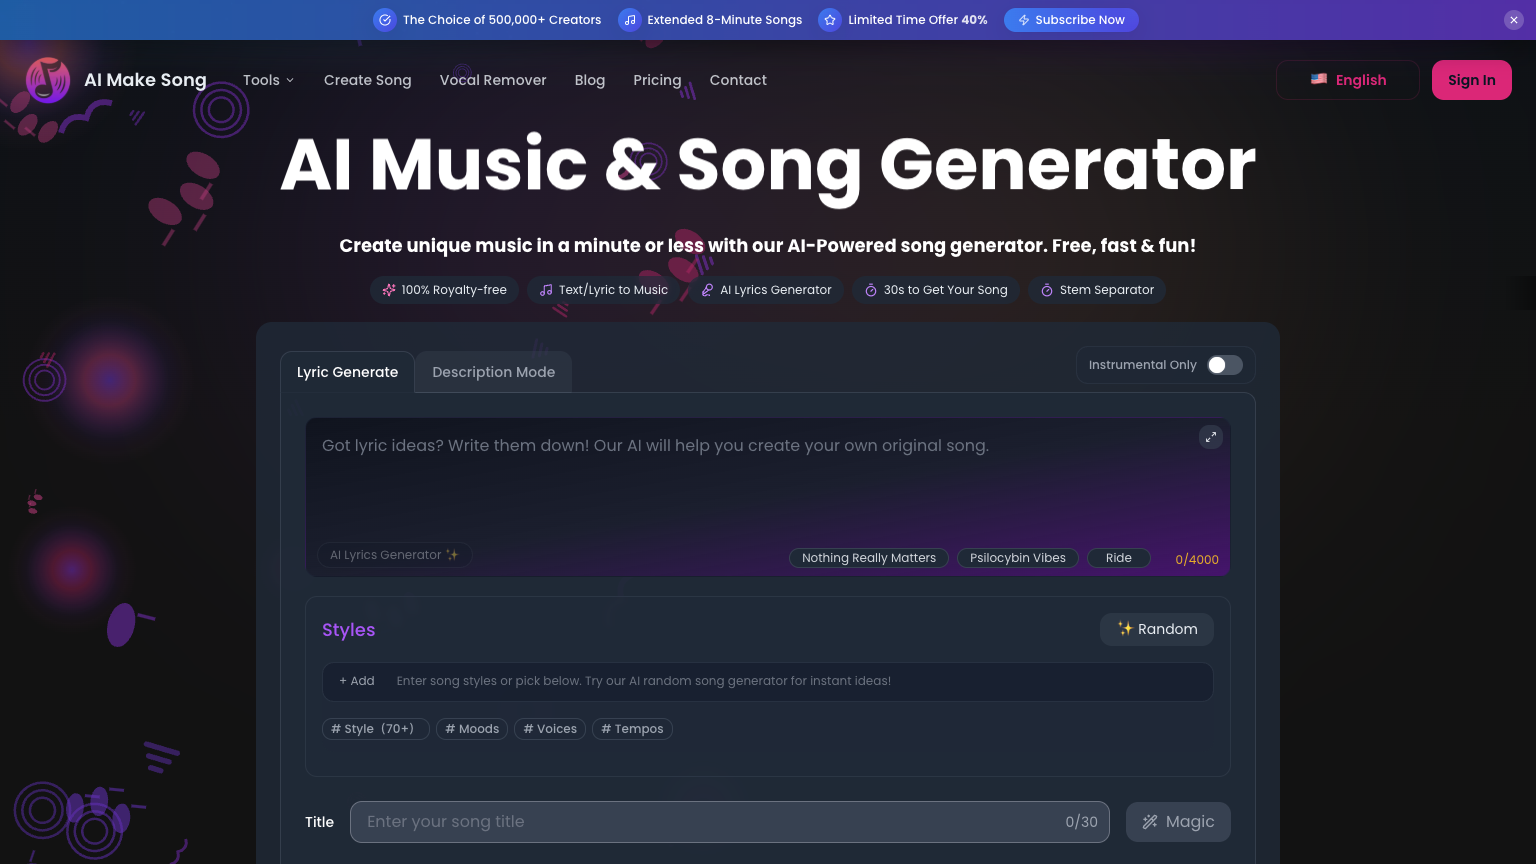The width and height of the screenshot is (1536, 864).
Task: Expand the Moods tag category
Action: point(472,729)
